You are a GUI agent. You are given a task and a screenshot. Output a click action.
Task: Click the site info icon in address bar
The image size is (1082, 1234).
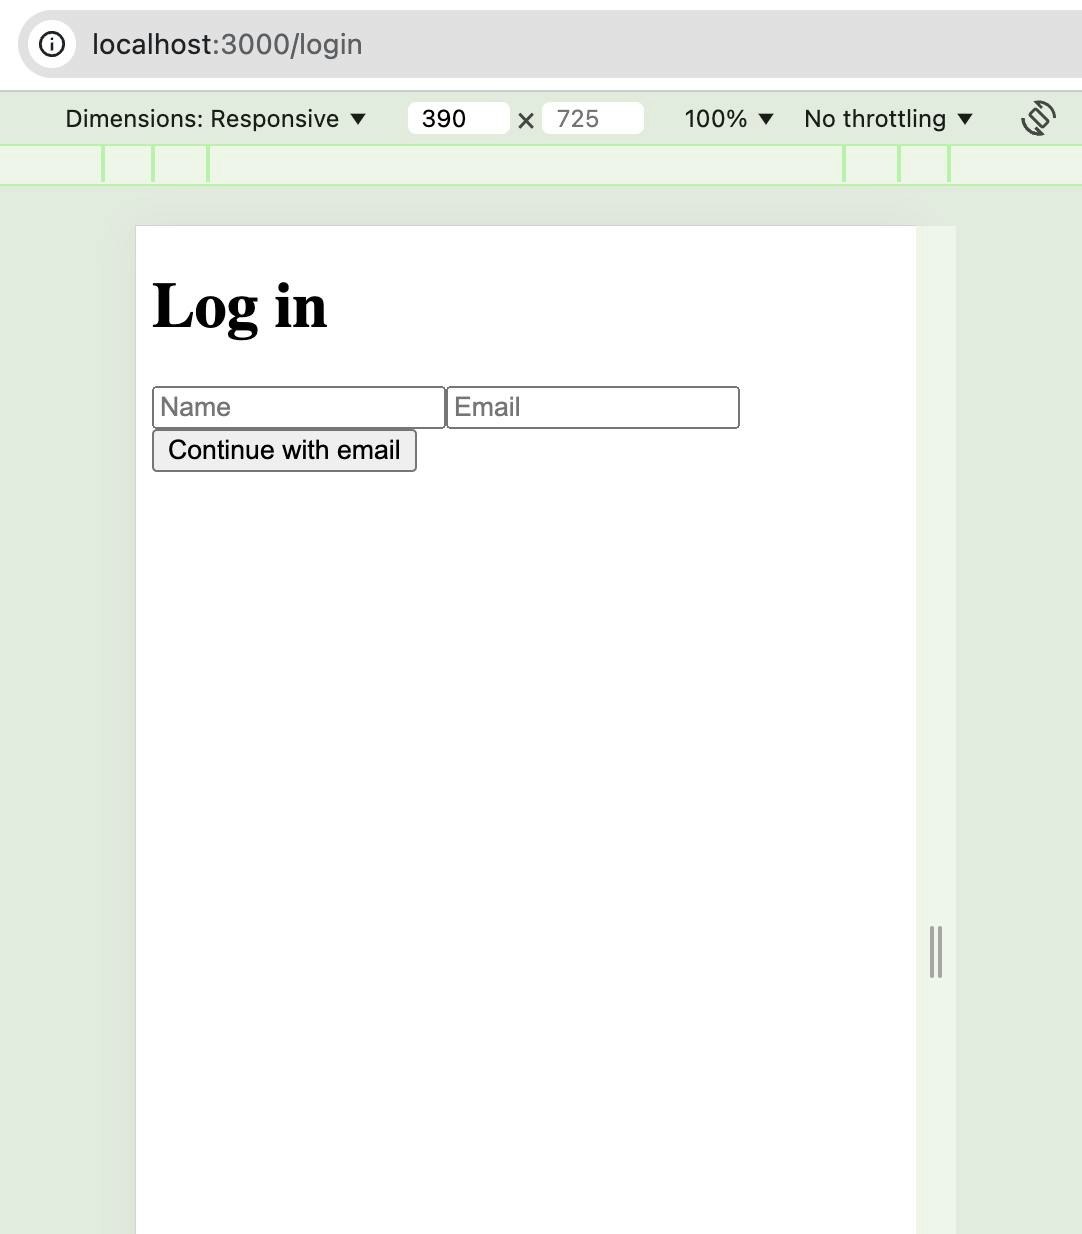(52, 44)
